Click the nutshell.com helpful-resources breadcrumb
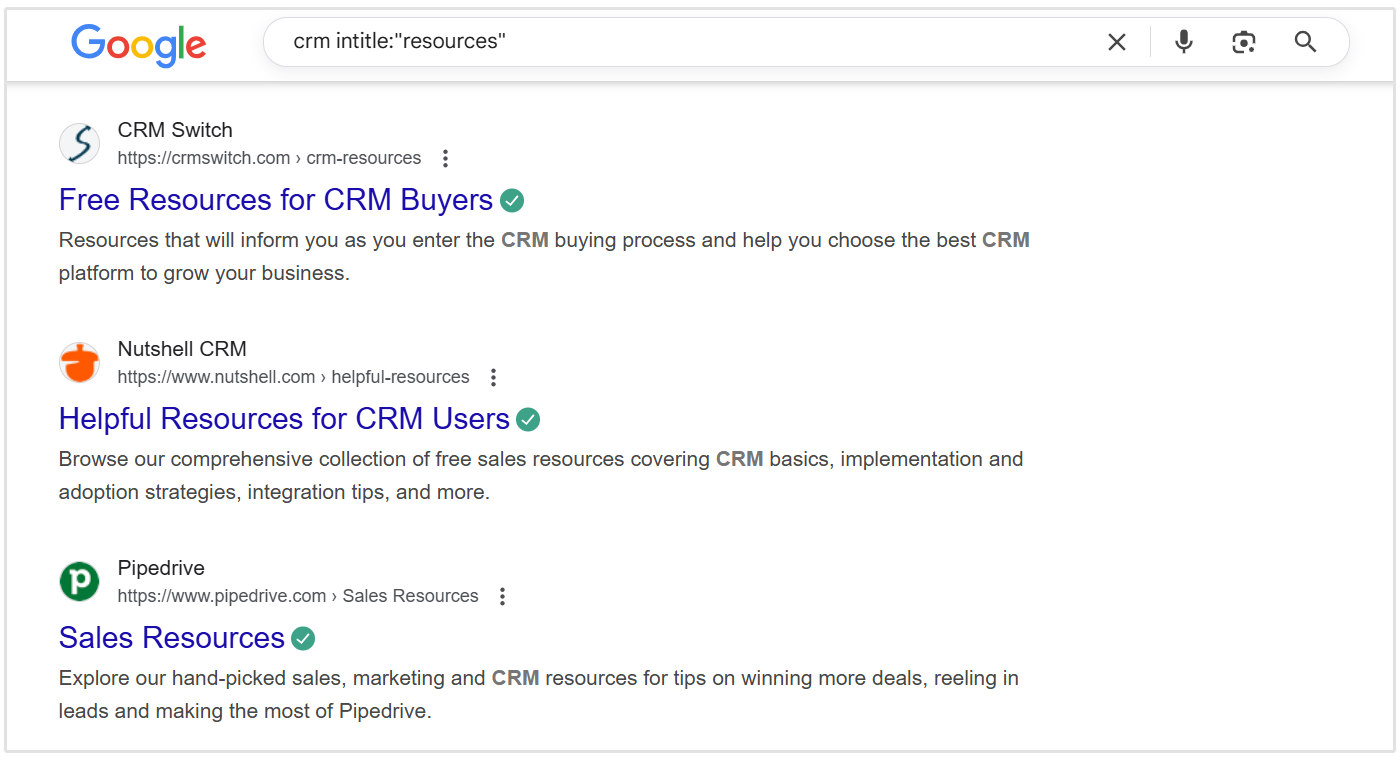The width and height of the screenshot is (1400, 760). pos(293,376)
